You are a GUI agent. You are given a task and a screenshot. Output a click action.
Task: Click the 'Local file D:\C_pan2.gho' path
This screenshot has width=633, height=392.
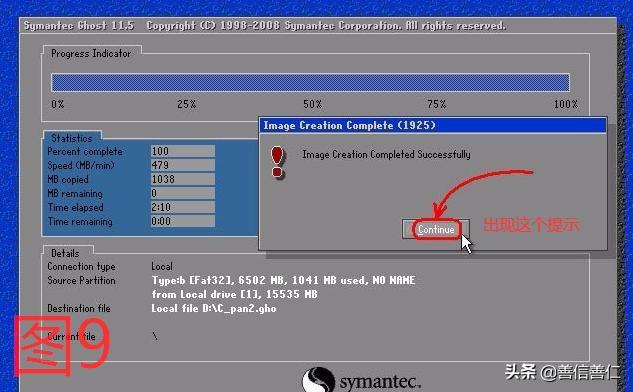click(214, 308)
